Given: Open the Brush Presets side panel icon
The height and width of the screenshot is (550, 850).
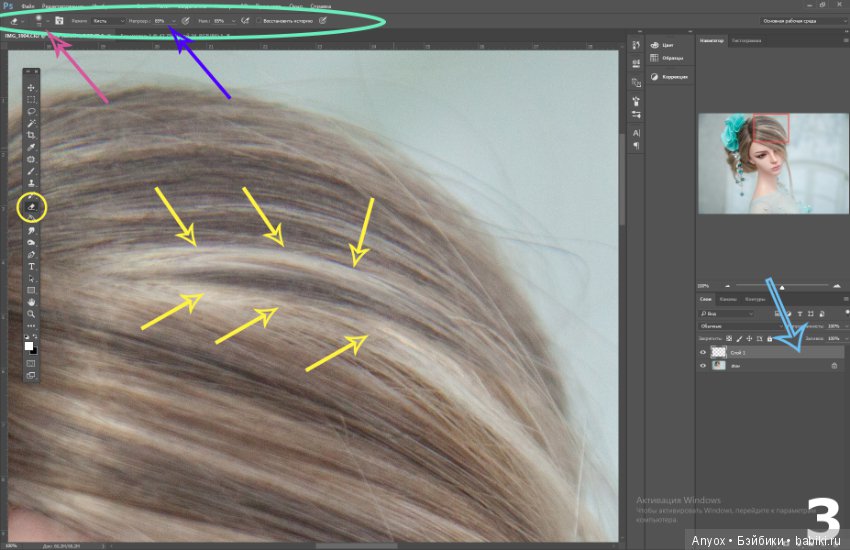Looking at the screenshot, I should (x=636, y=114).
